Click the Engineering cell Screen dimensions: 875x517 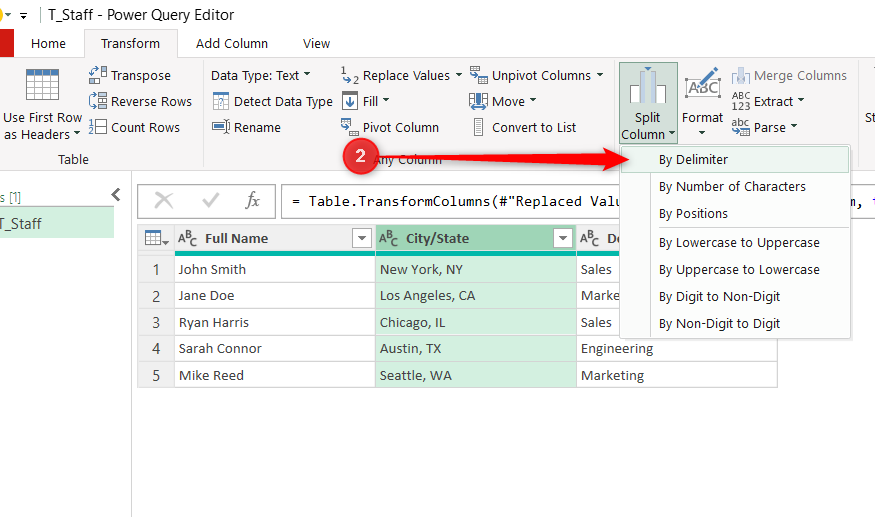(x=676, y=348)
